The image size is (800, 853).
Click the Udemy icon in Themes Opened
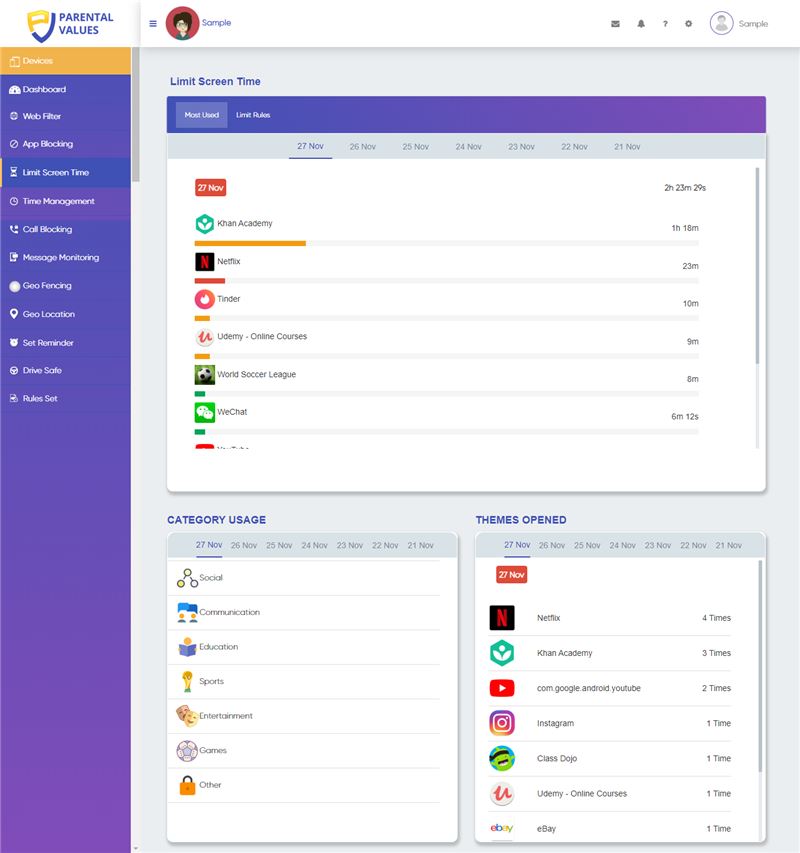502,794
